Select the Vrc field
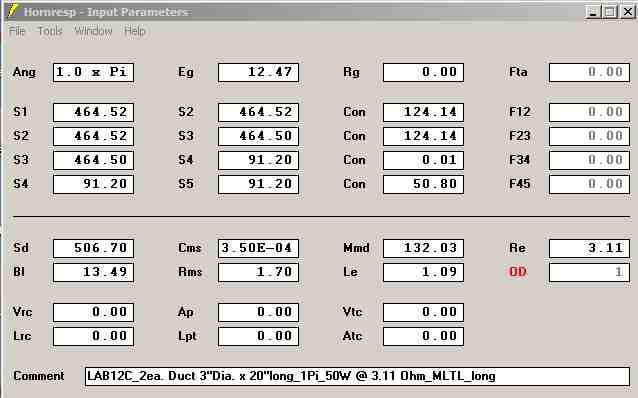The width and height of the screenshot is (638, 398). pos(94,313)
